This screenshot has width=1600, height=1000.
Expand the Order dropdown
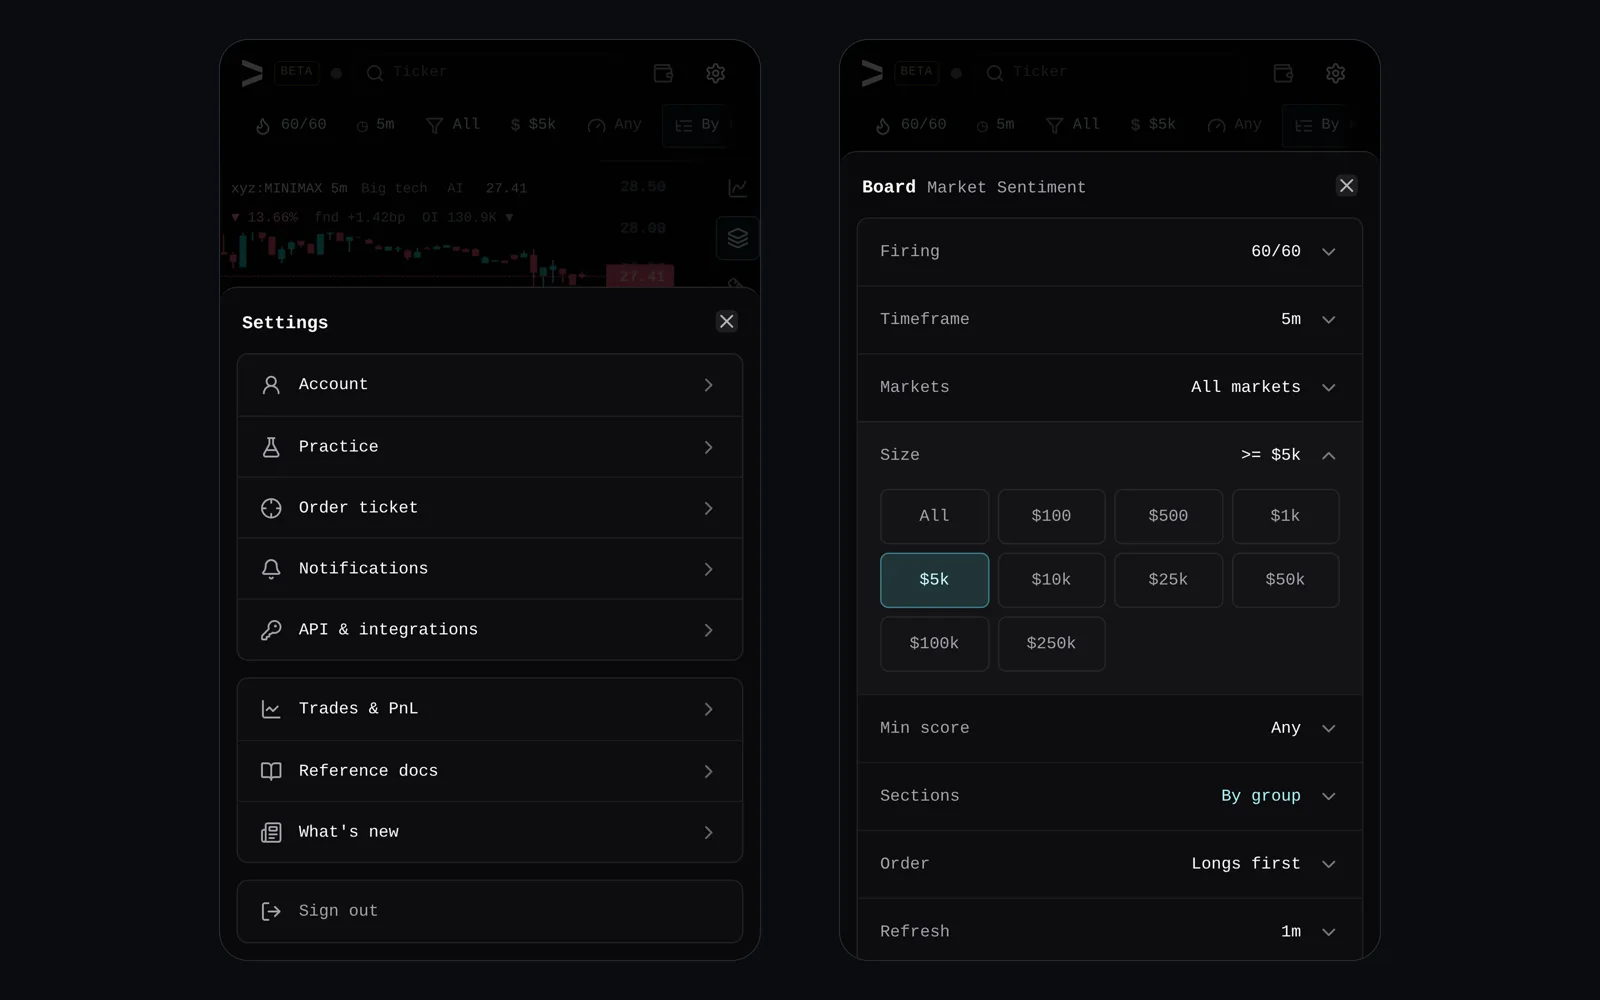click(1110, 864)
